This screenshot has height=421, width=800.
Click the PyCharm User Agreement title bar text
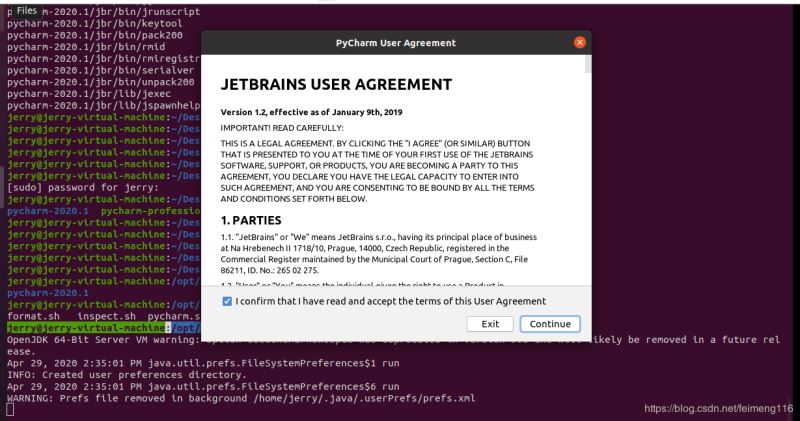(x=396, y=43)
